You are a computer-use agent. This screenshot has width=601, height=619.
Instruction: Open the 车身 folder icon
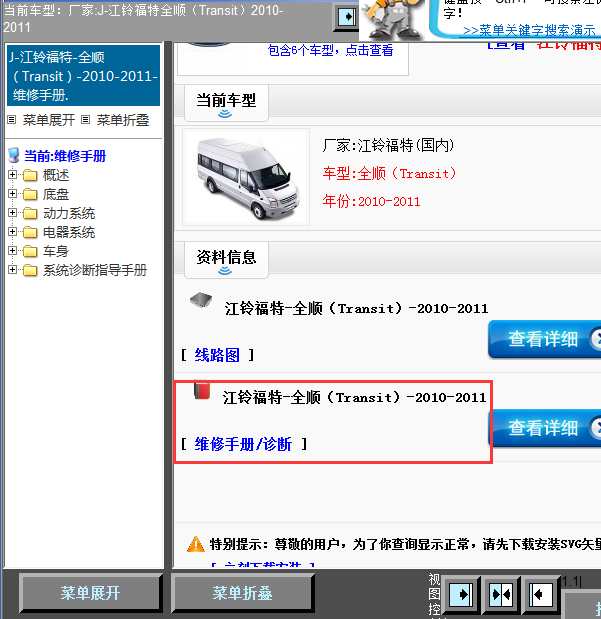[x=30, y=251]
